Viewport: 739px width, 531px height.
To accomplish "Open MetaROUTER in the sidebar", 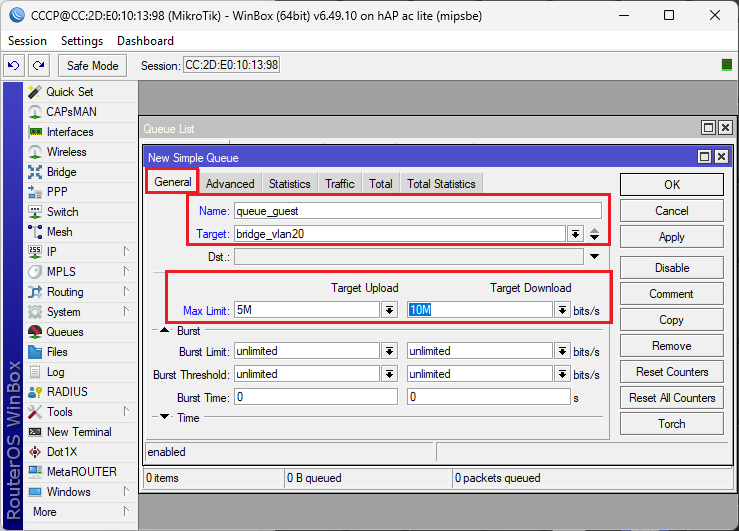I will (81, 472).
